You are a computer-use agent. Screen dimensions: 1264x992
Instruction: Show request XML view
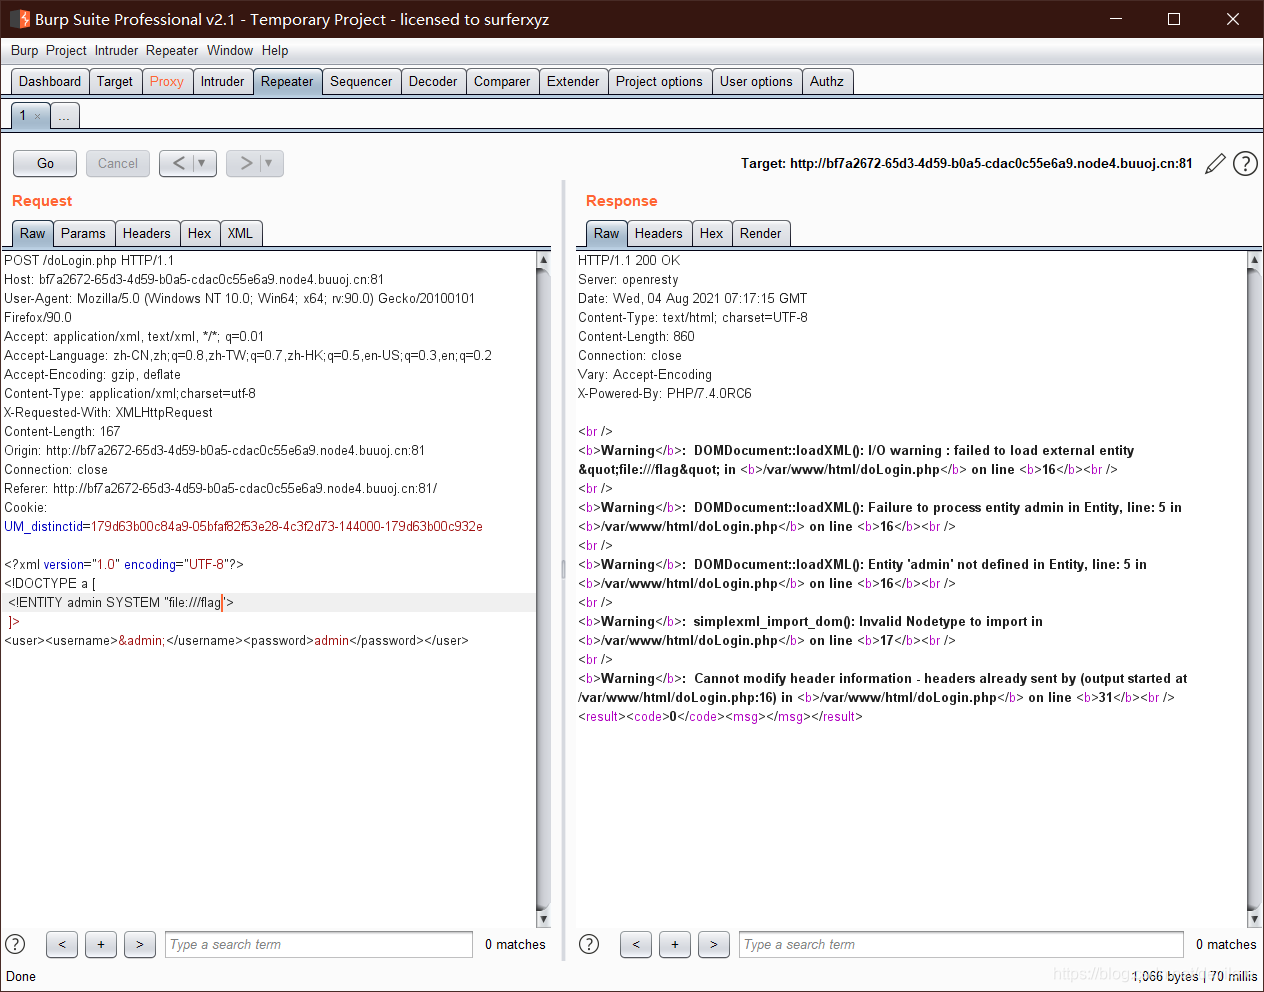pyautogui.click(x=240, y=233)
